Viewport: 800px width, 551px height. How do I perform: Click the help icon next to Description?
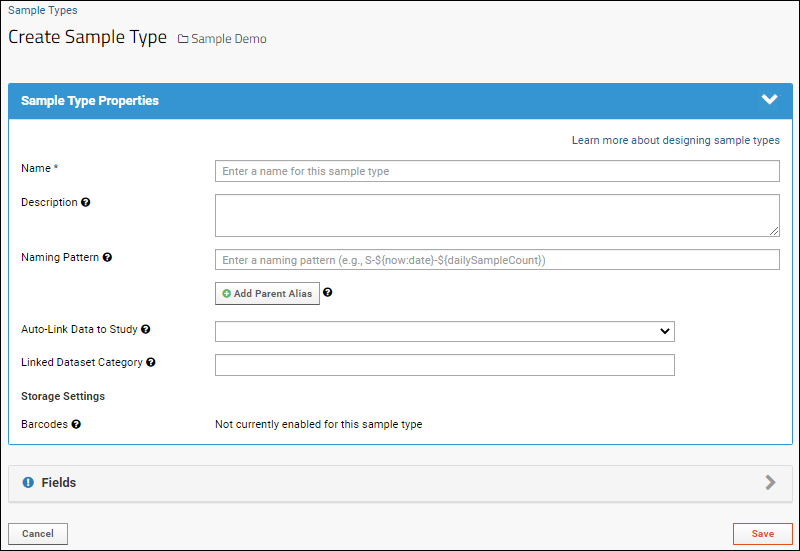pyautogui.click(x=86, y=203)
